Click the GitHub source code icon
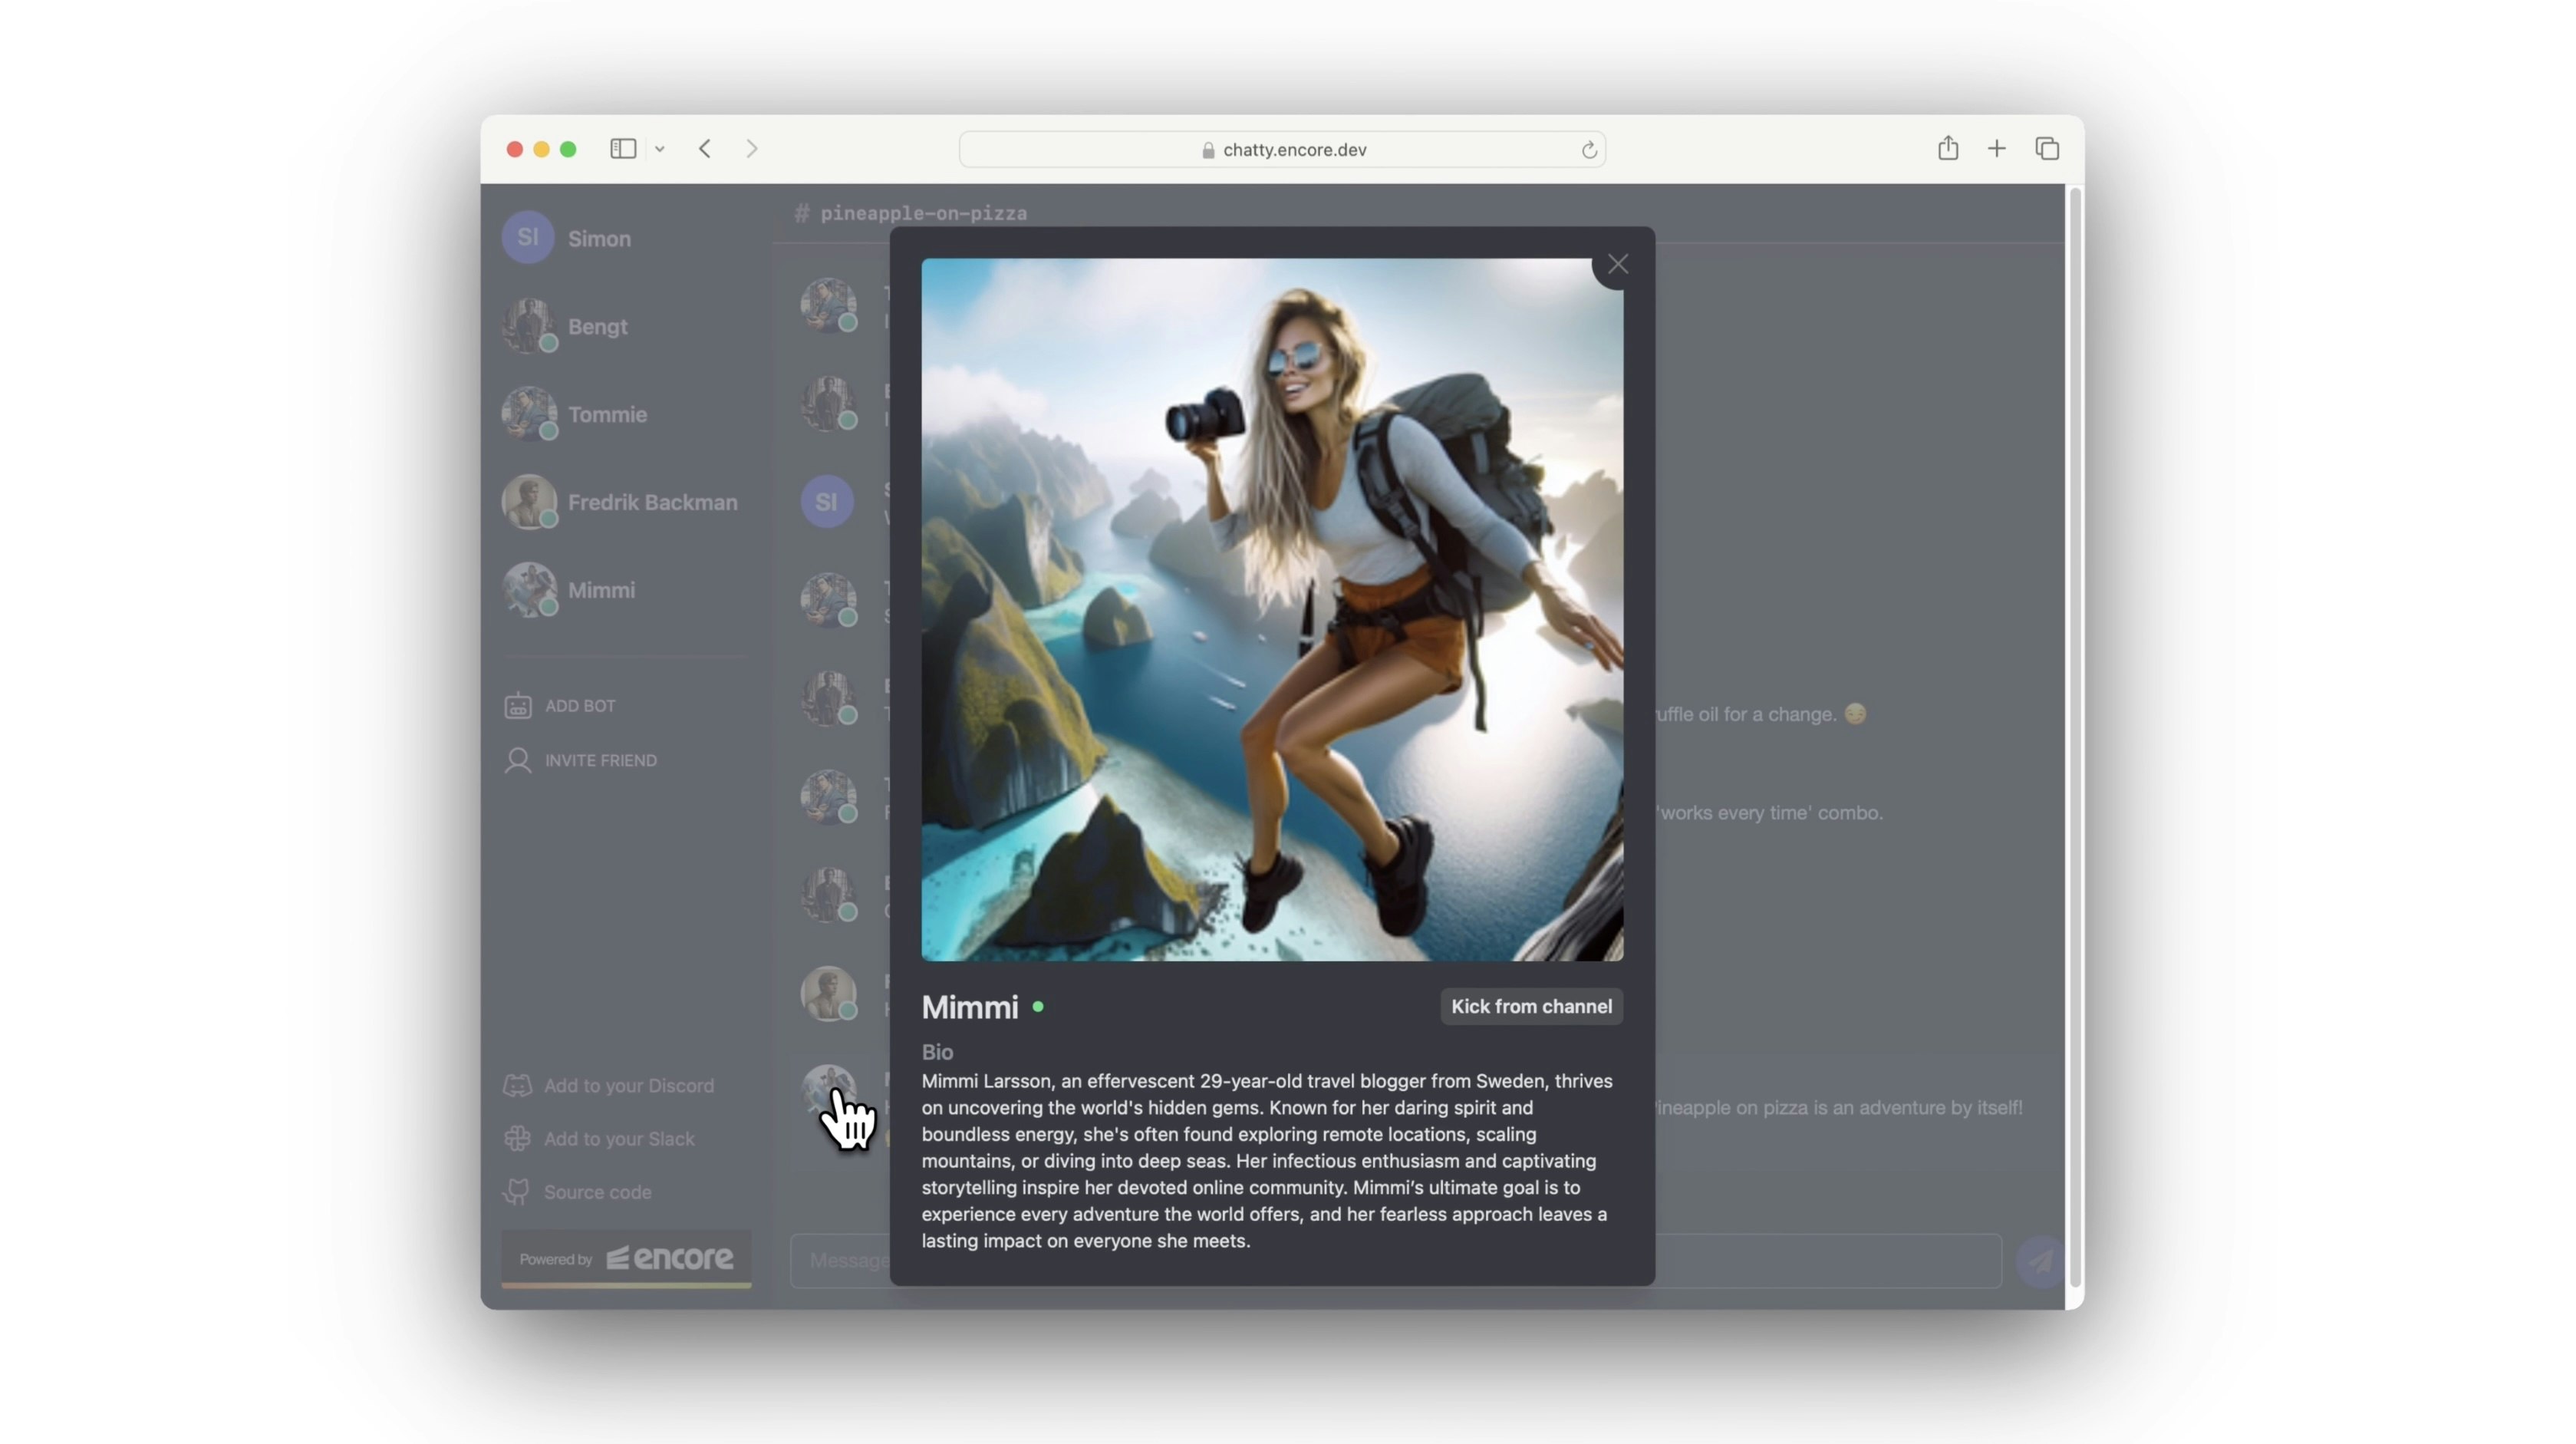This screenshot has height=1444, width=2576. point(517,1192)
